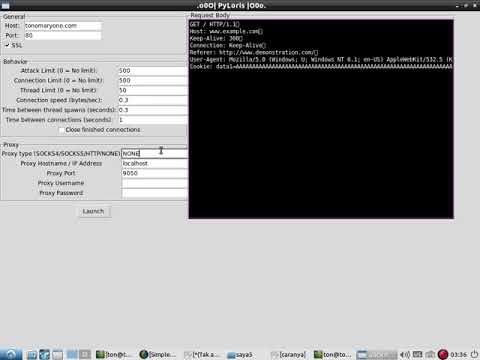The height and width of the screenshot is (360, 480).
Task: Close the PyLoris window
Action: pos(475,5)
